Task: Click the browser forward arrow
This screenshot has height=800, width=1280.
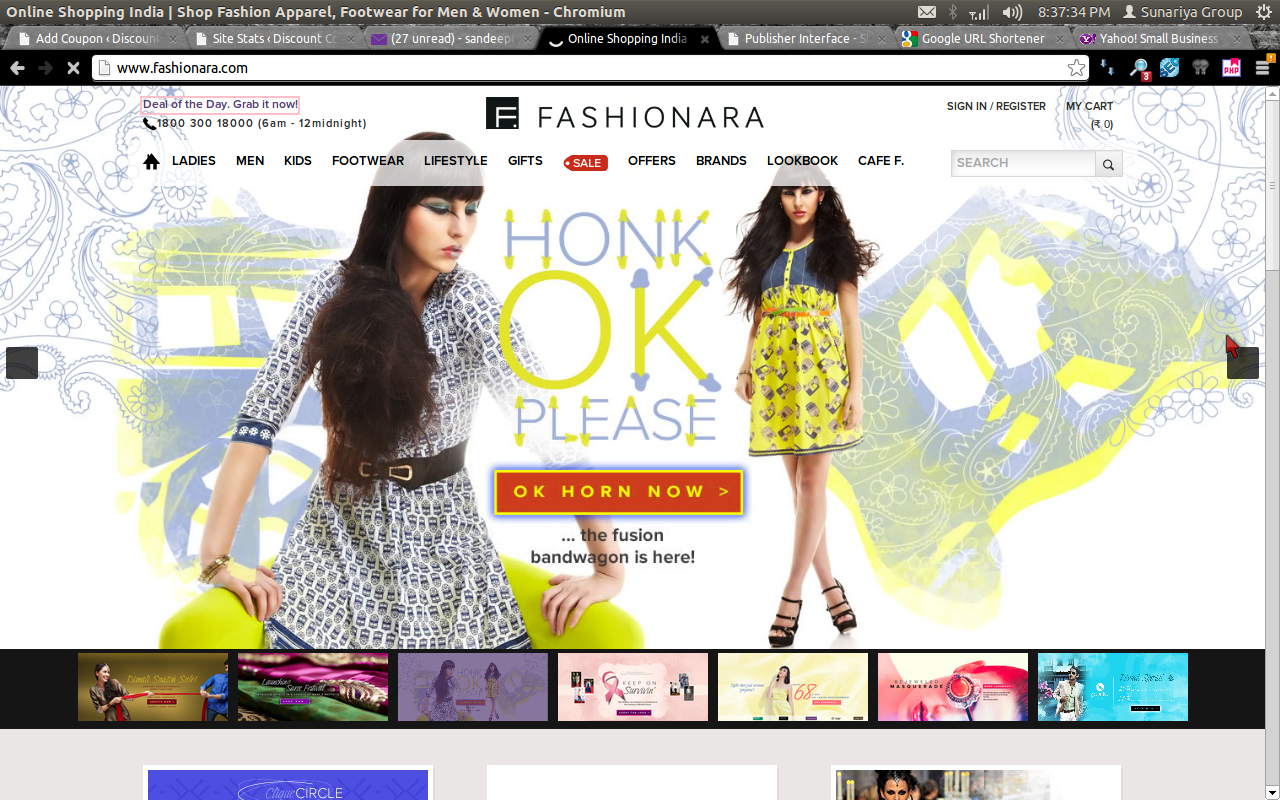Action: tap(45, 68)
